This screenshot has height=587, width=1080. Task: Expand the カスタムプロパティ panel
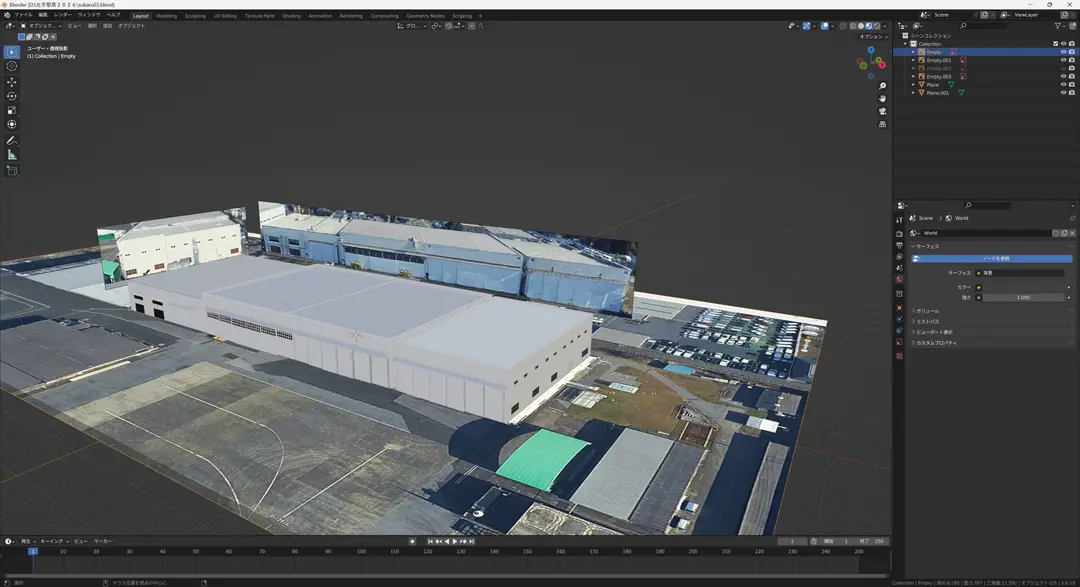point(936,342)
